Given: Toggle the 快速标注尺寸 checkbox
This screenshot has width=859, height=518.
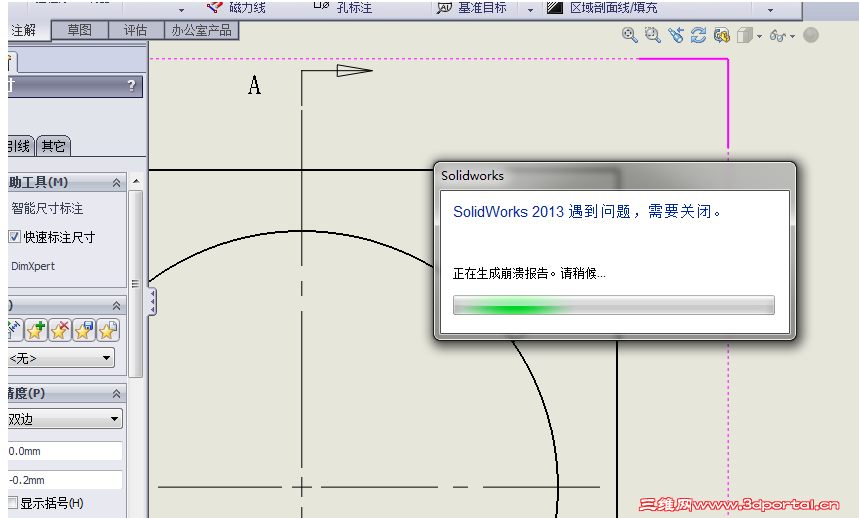Looking at the screenshot, I should tap(15, 237).
